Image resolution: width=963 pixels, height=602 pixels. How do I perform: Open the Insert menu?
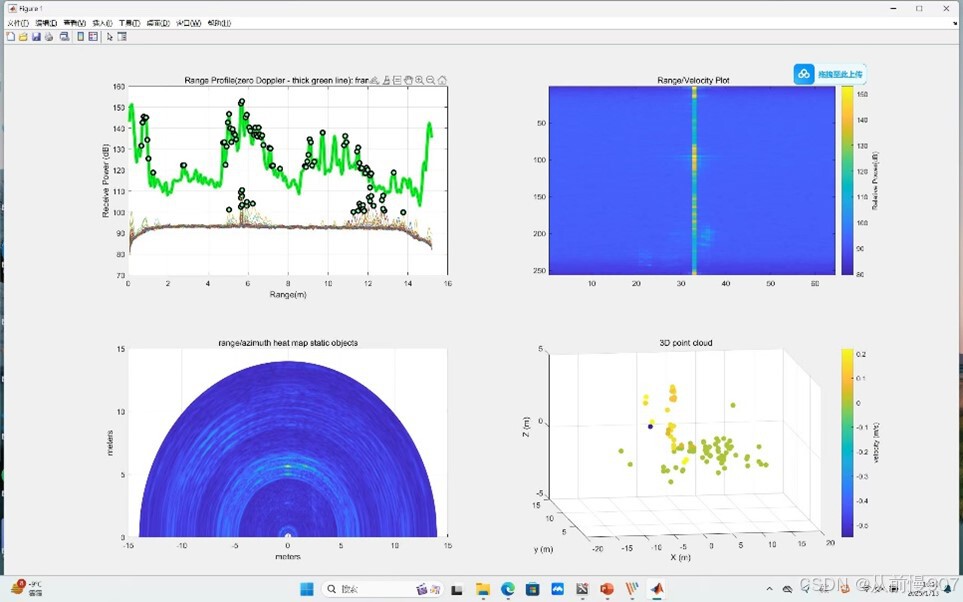[x=103, y=23]
